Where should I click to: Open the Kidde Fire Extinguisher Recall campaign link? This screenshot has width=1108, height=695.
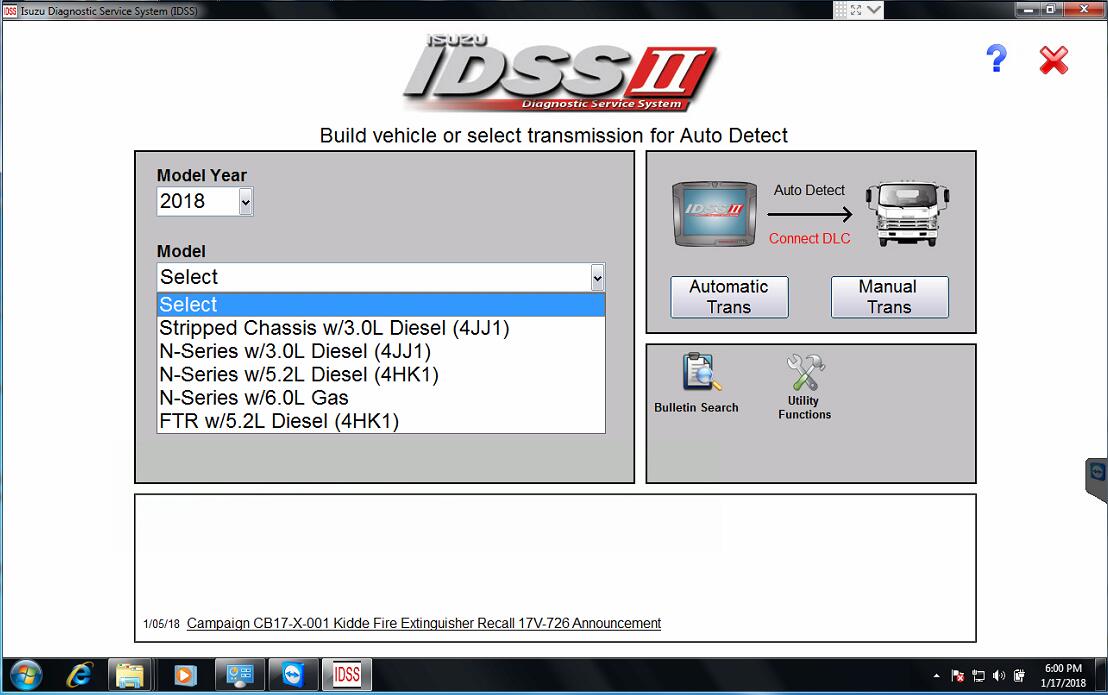424,623
